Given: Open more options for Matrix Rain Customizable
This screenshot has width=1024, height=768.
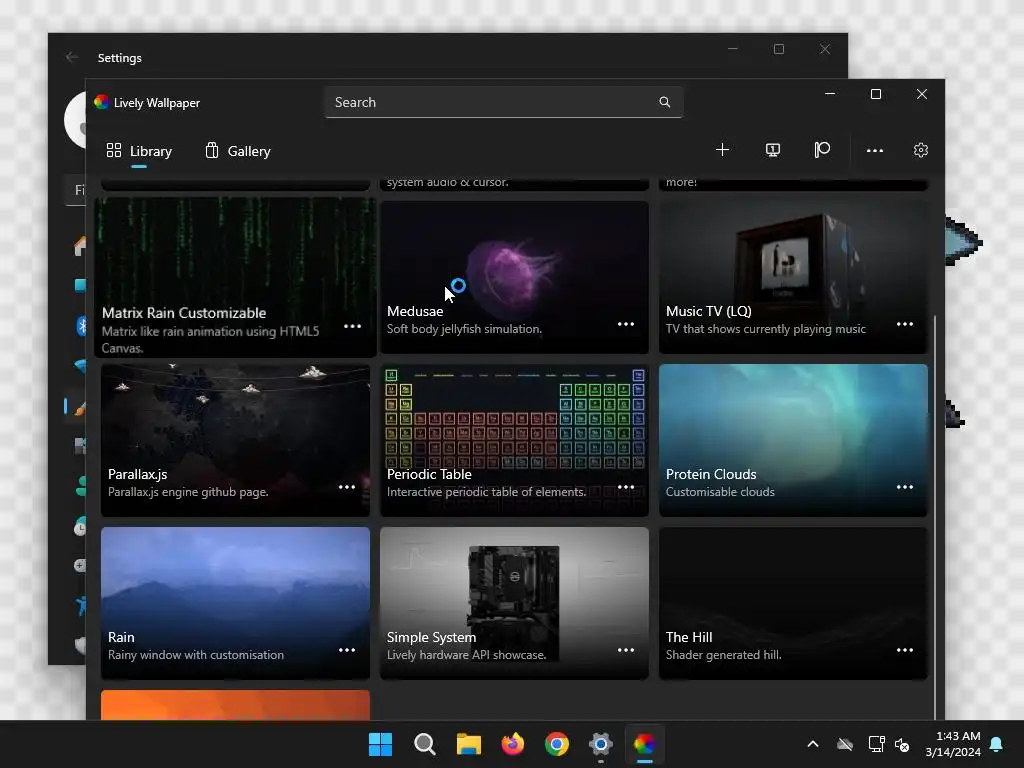Looking at the screenshot, I should click(x=353, y=326).
